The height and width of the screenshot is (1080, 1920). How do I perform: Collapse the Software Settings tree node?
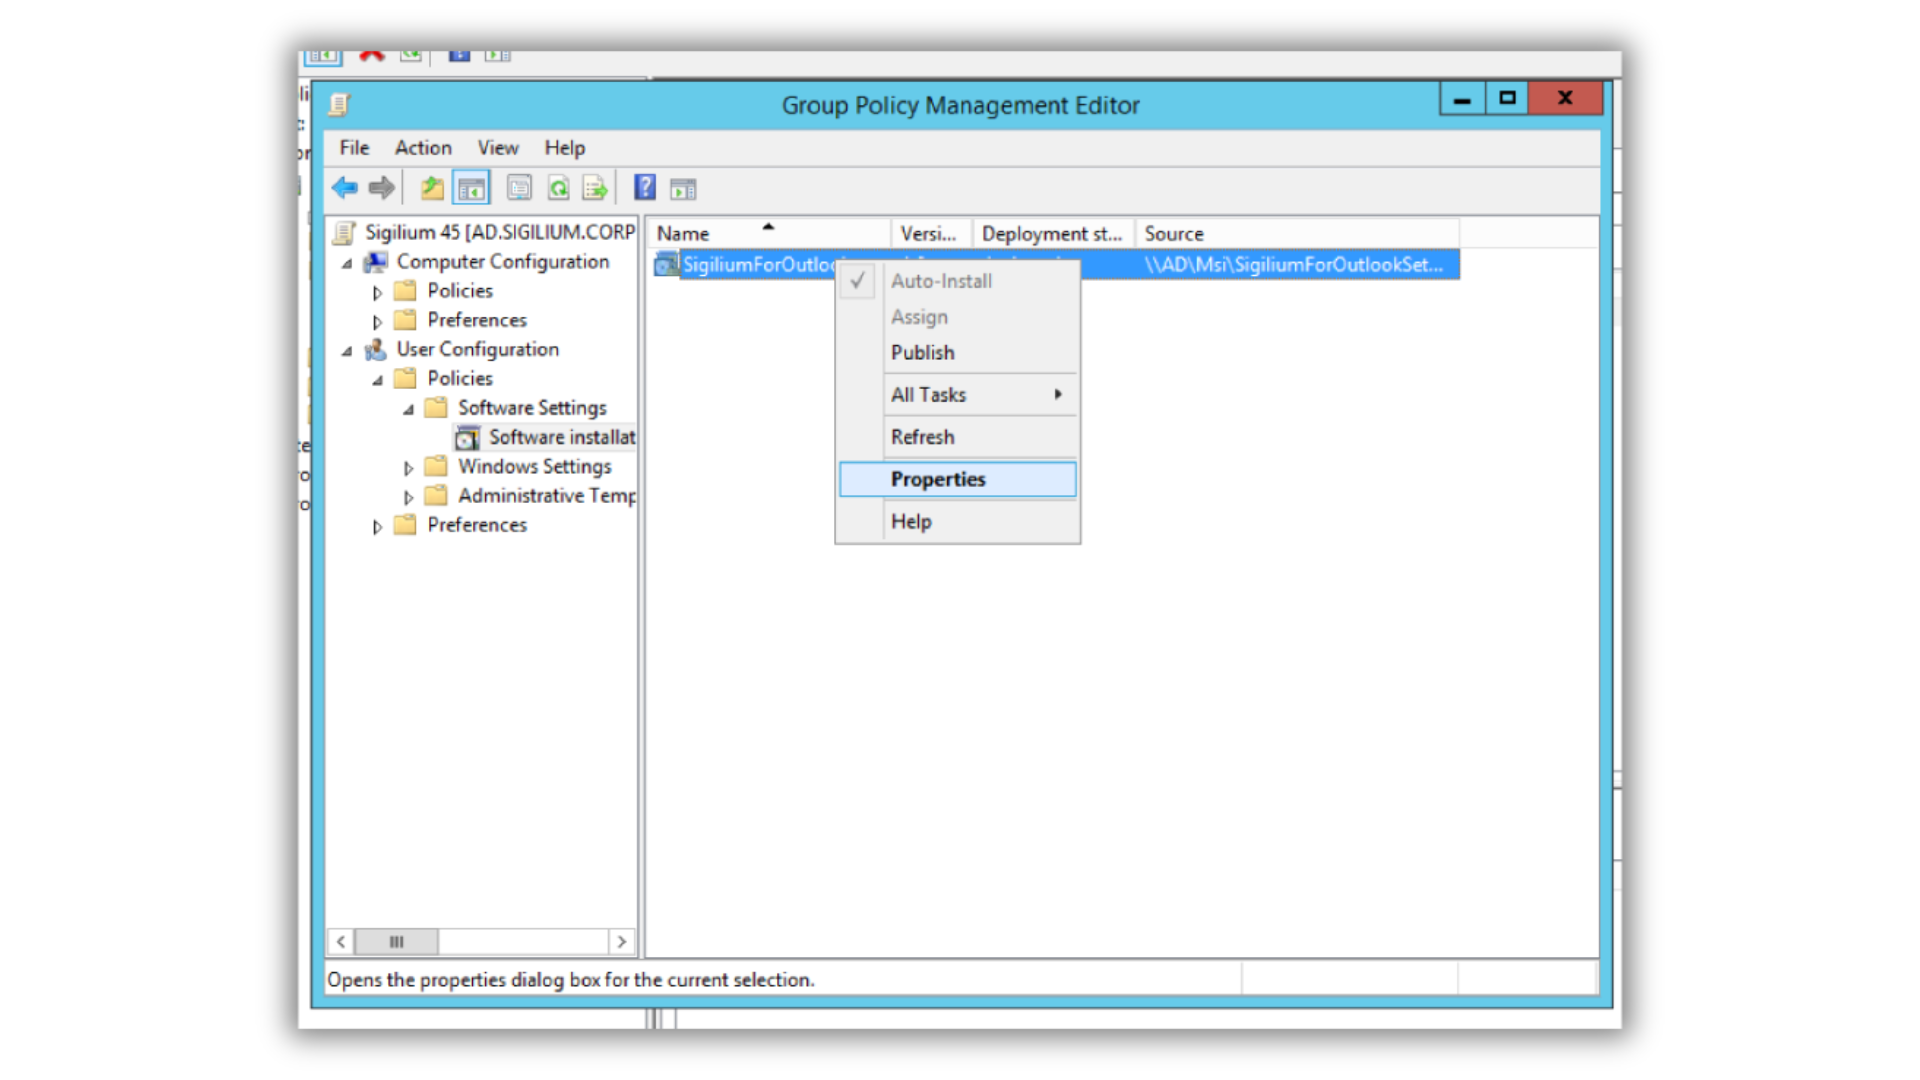(x=408, y=409)
